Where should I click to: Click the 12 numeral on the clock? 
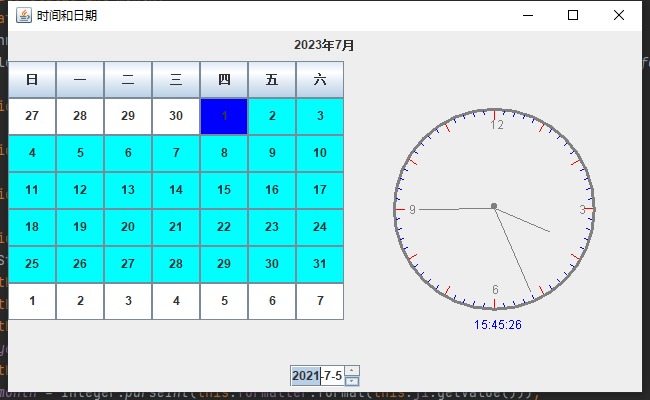pyautogui.click(x=497, y=125)
